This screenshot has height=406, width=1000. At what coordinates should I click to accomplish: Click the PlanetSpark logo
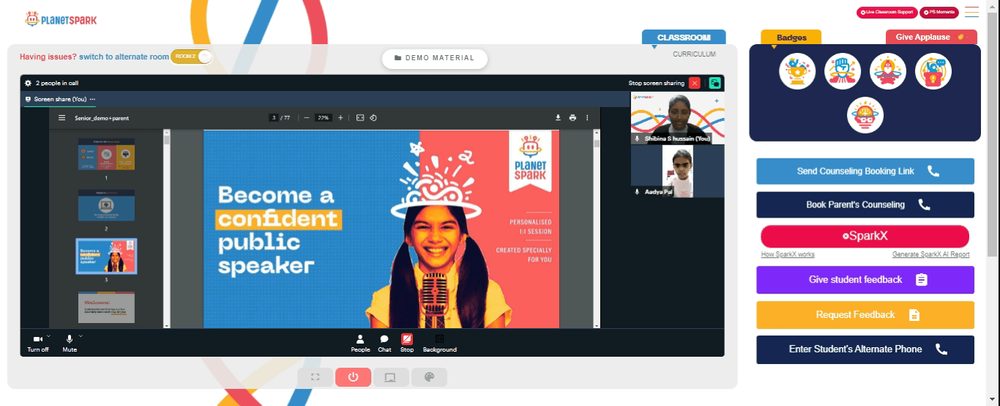tap(61, 19)
